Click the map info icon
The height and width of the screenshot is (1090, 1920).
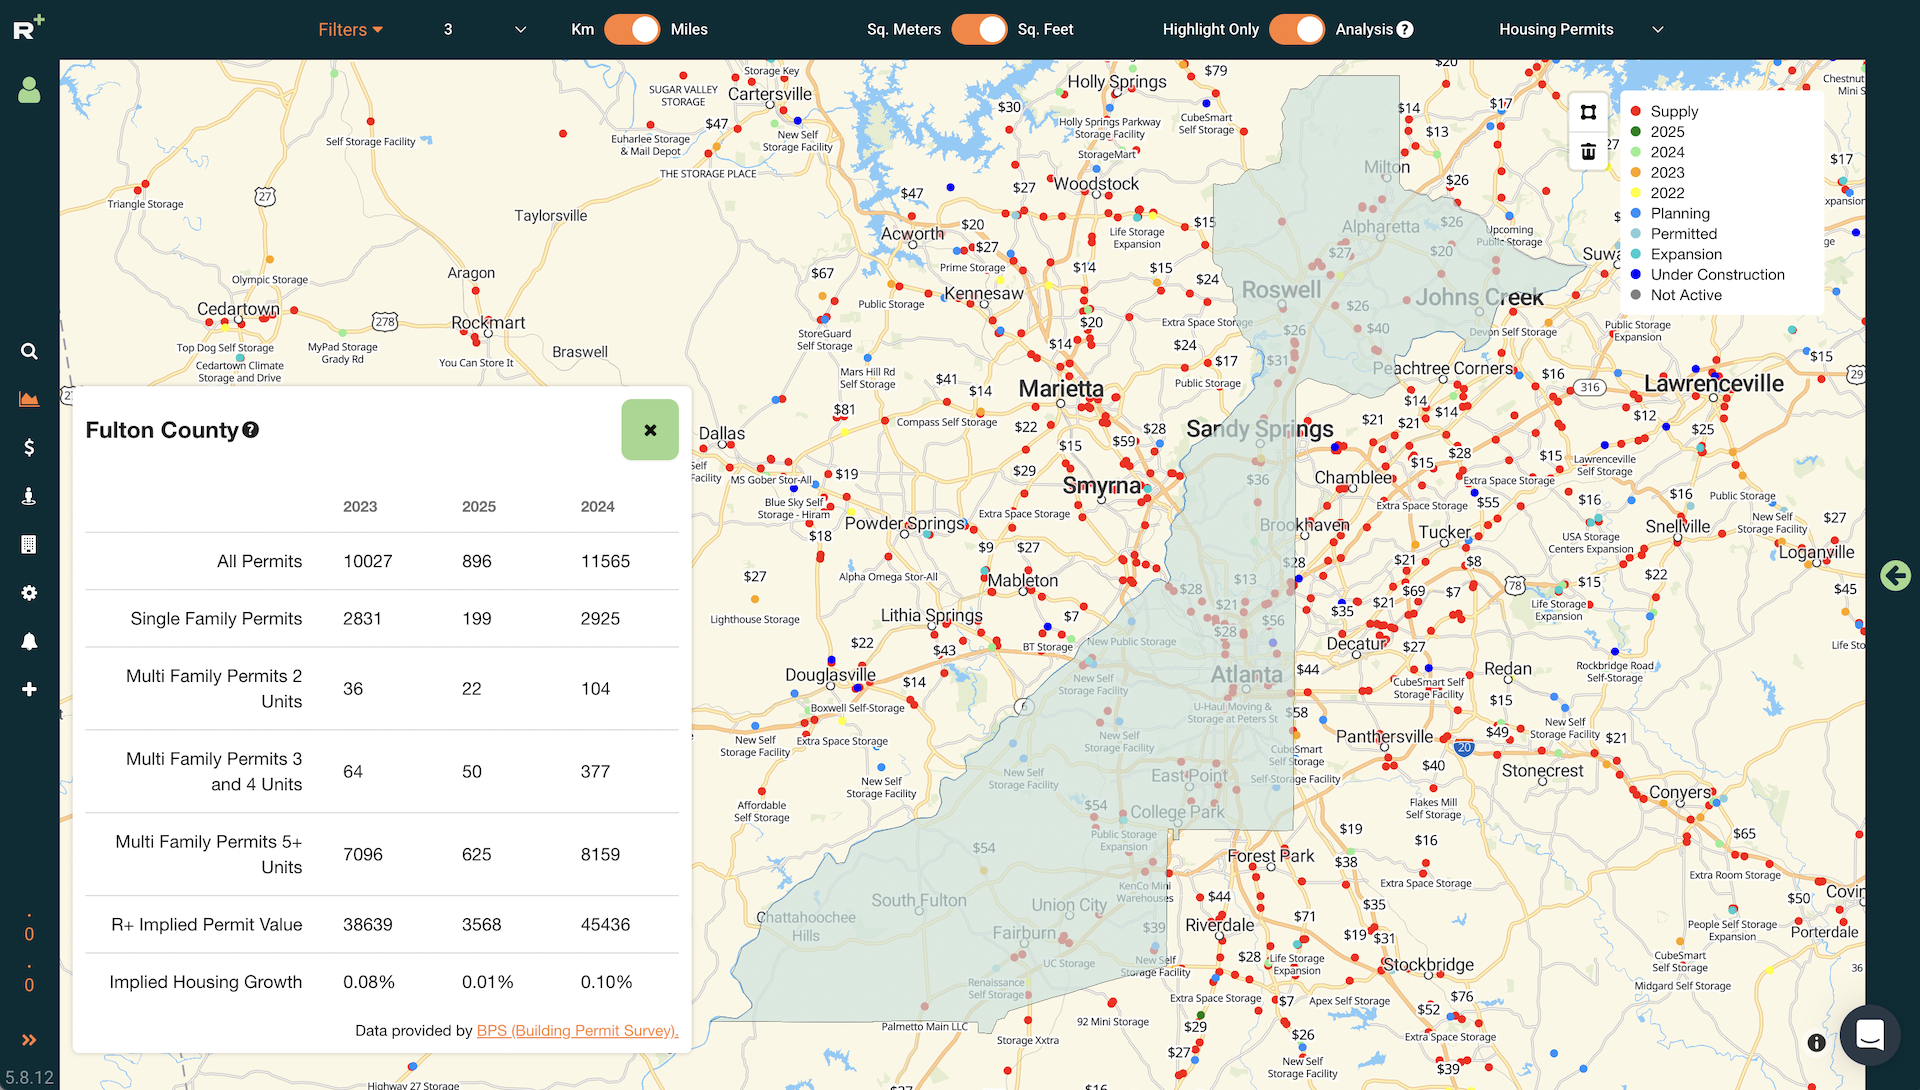[x=1816, y=1043]
